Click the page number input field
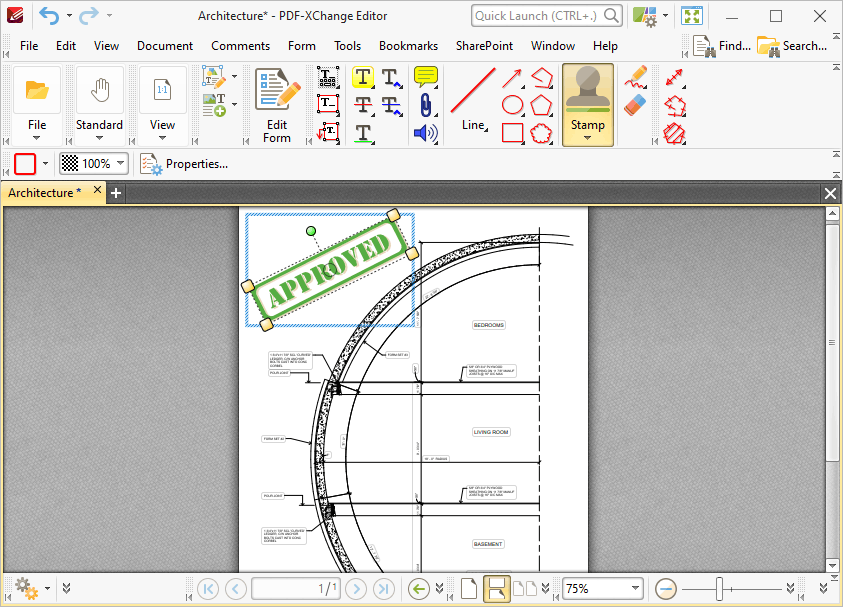Viewport: 843px width, 607px height. 295,588
